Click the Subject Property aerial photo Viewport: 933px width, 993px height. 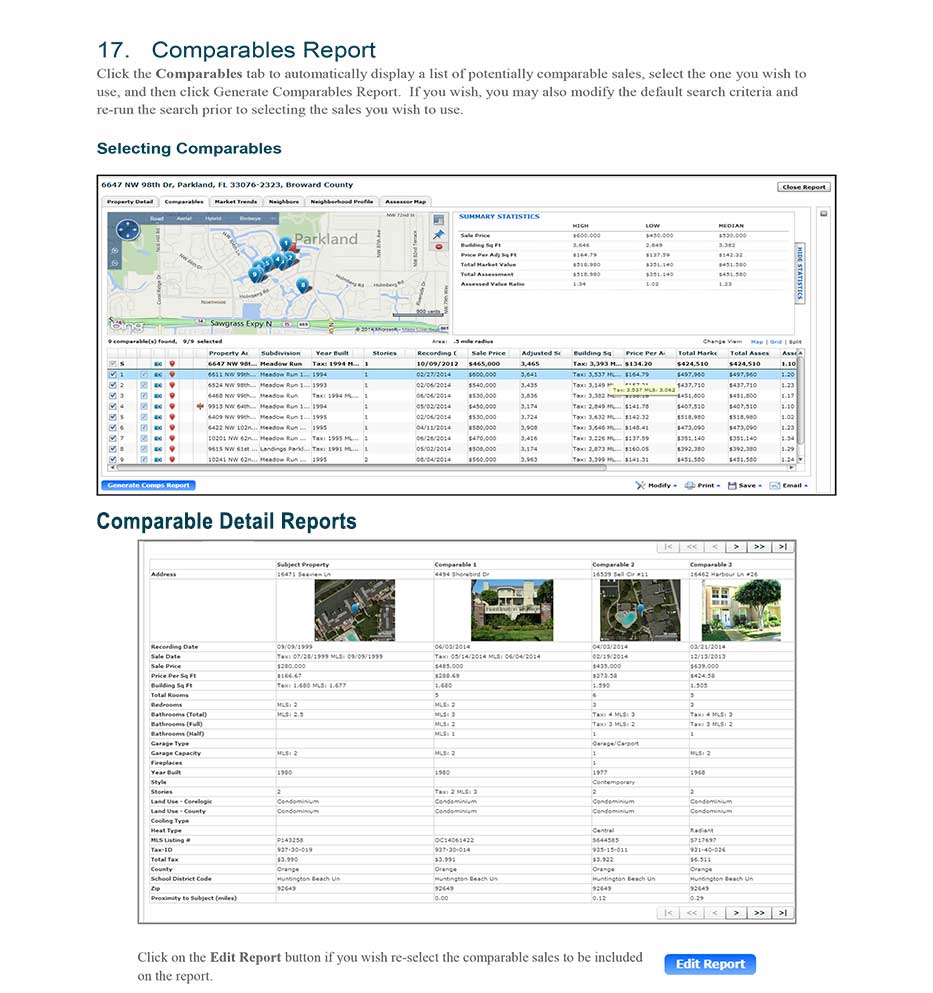pos(355,610)
